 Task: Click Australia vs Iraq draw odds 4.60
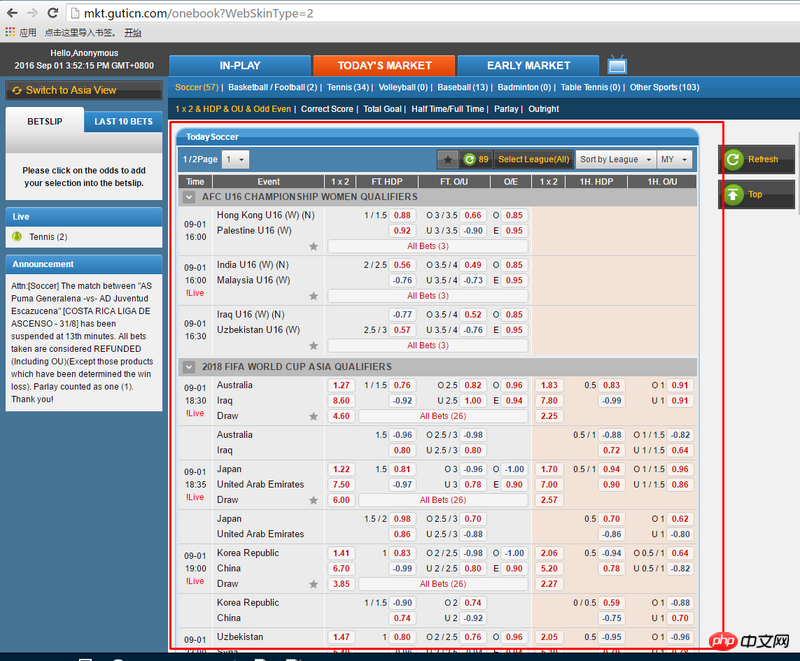pyautogui.click(x=341, y=416)
